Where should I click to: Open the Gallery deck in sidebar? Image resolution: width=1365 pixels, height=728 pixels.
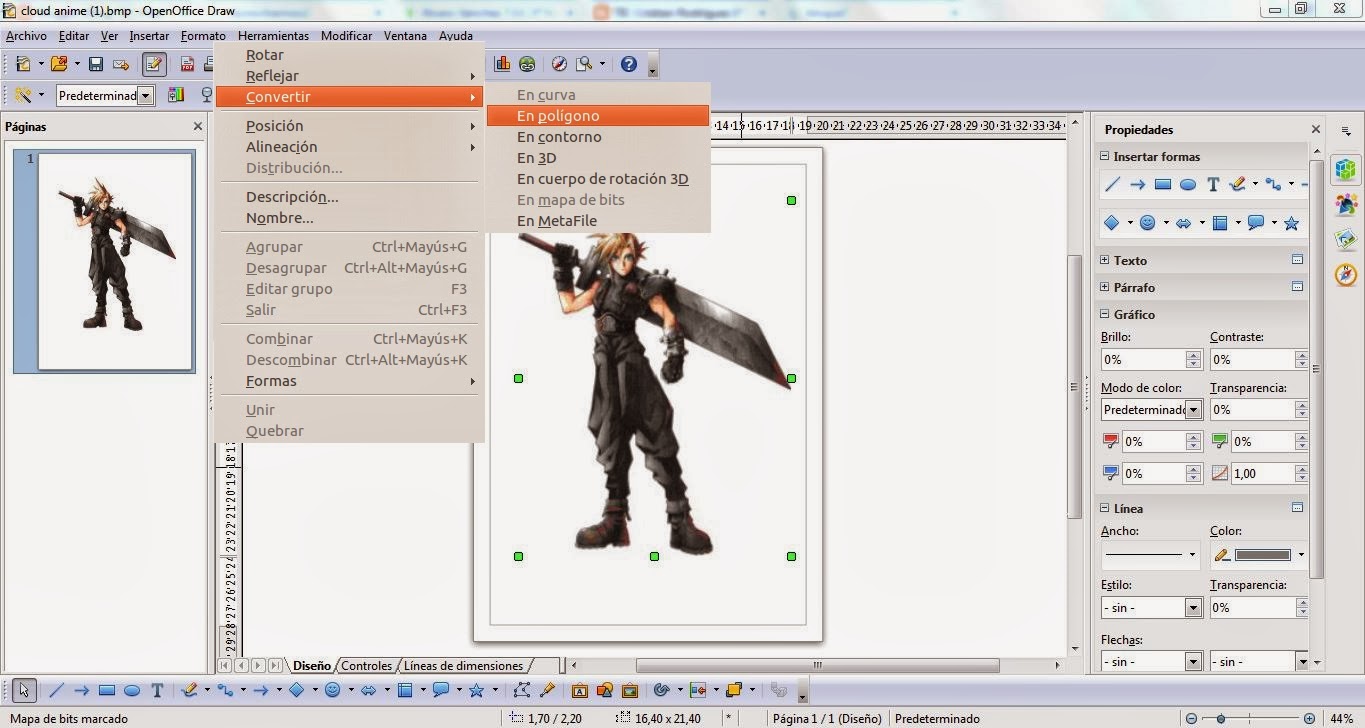[1346, 239]
